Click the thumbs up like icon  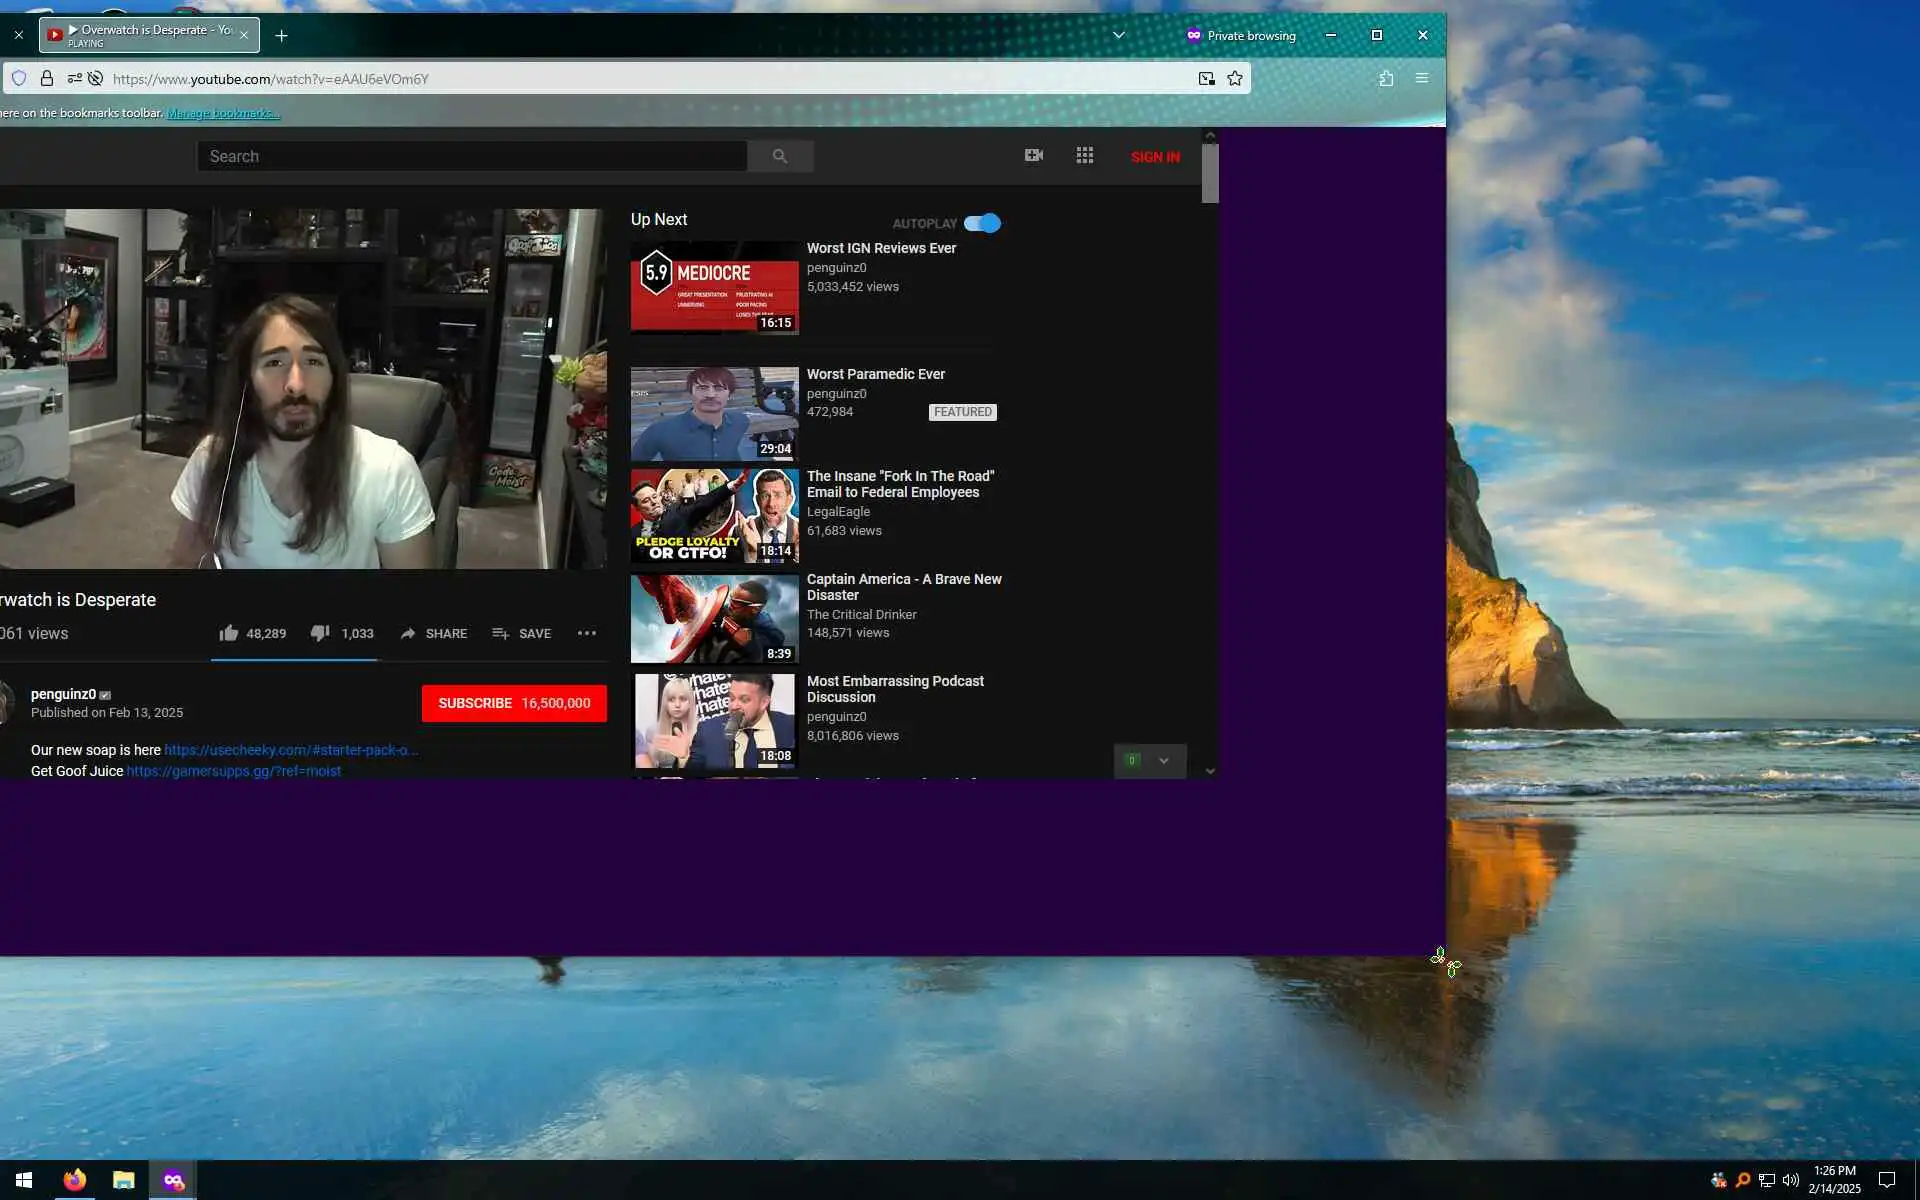229,633
